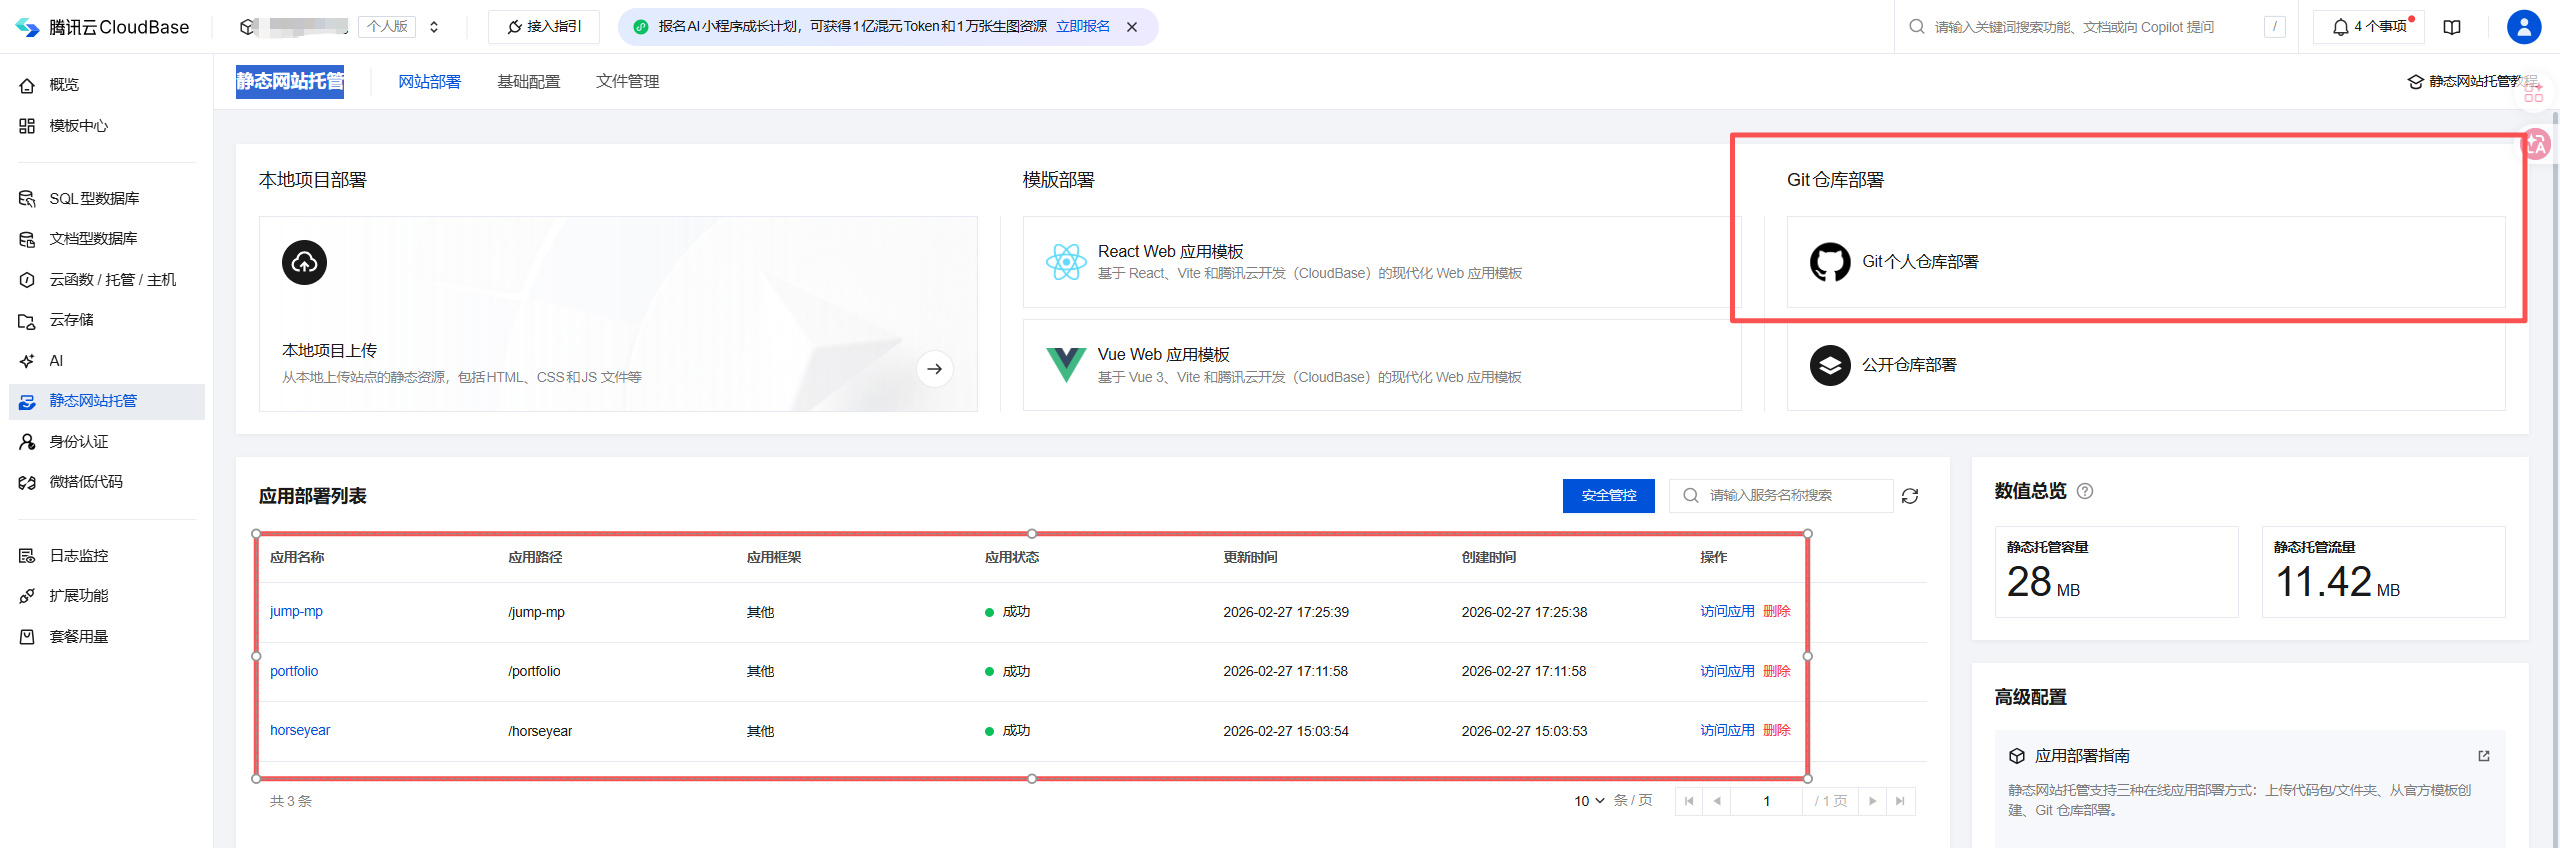Refresh the 应用部署列表 table
Viewport: 2560px width, 848px height.
coord(1910,496)
